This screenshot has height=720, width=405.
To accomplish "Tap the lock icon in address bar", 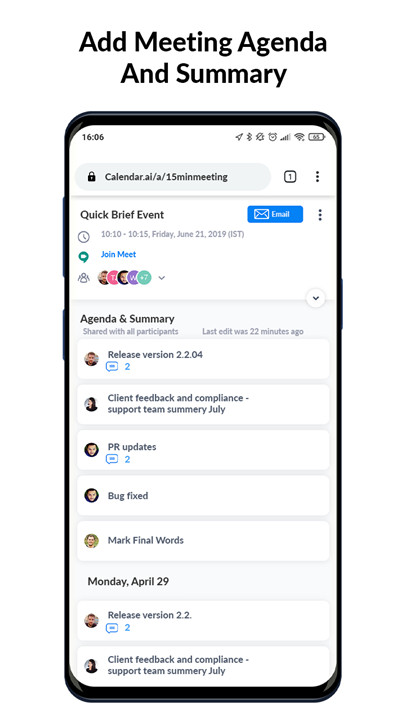I will tap(91, 177).
